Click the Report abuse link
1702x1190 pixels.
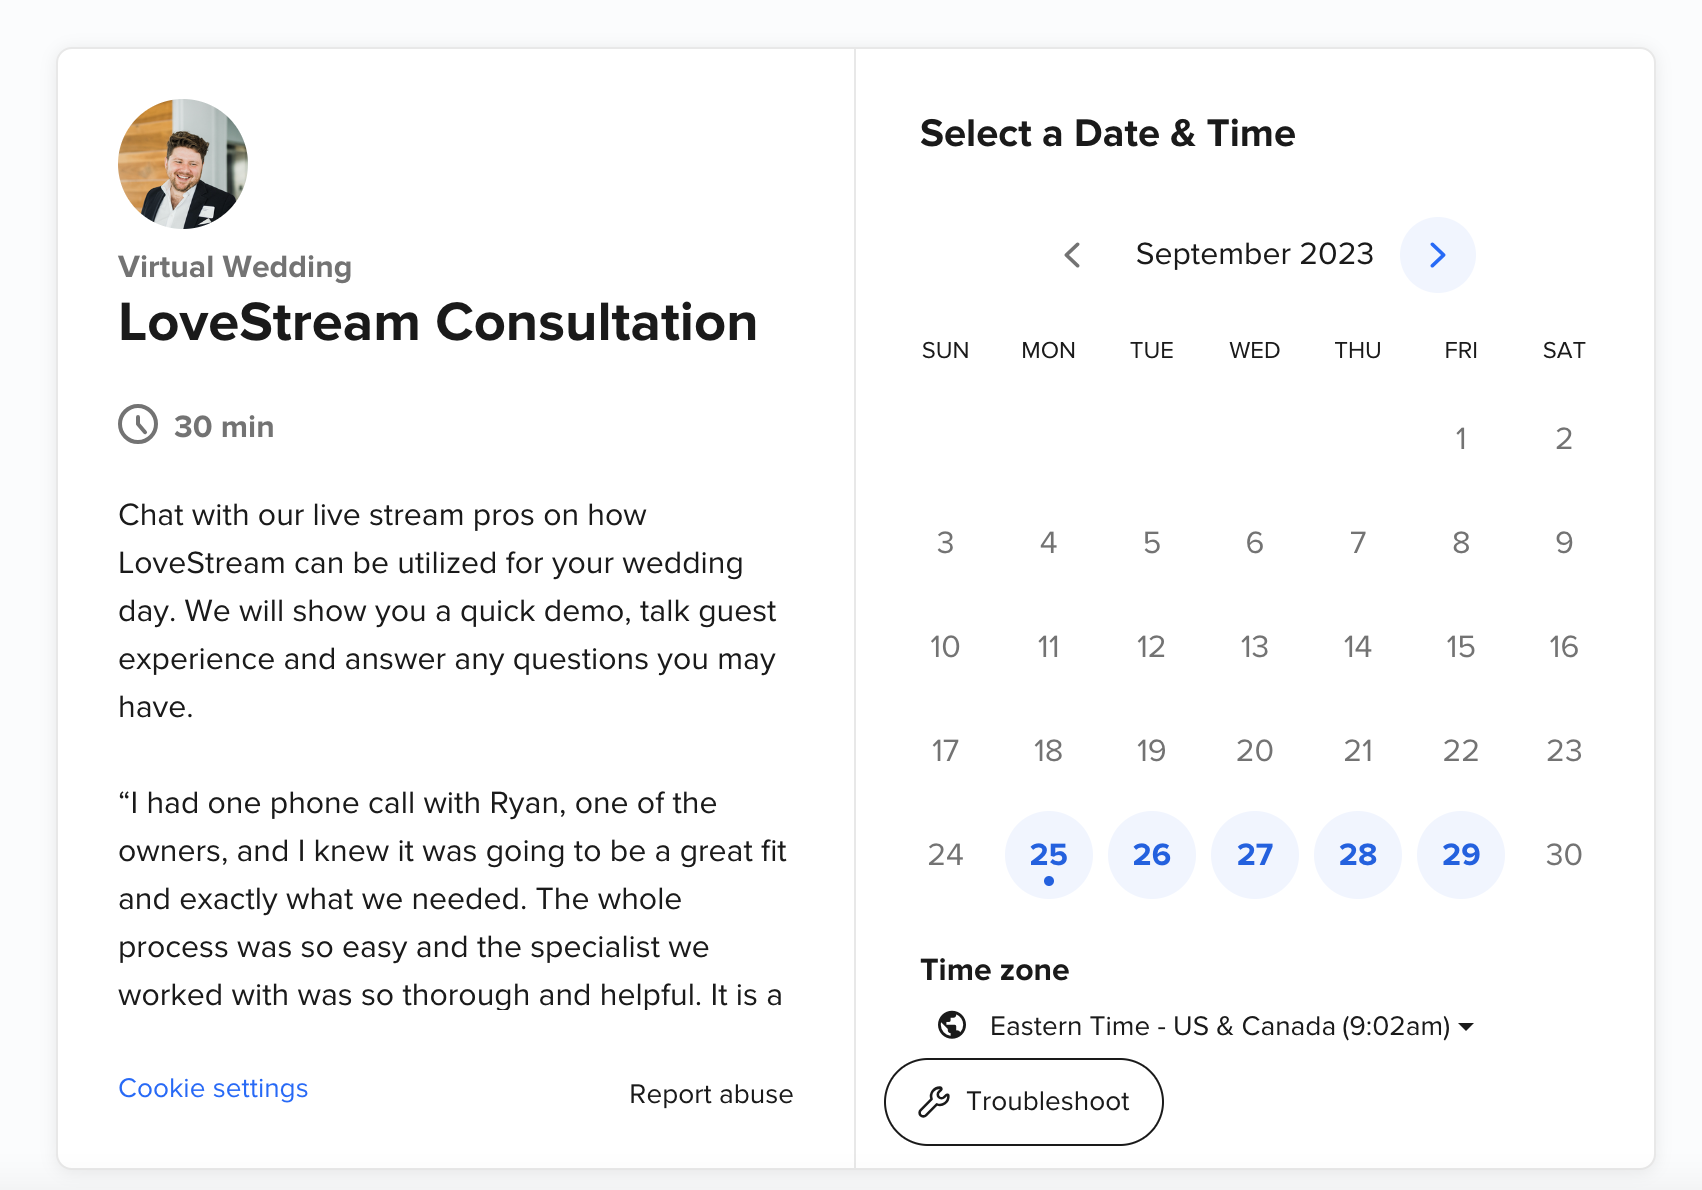tap(711, 1094)
